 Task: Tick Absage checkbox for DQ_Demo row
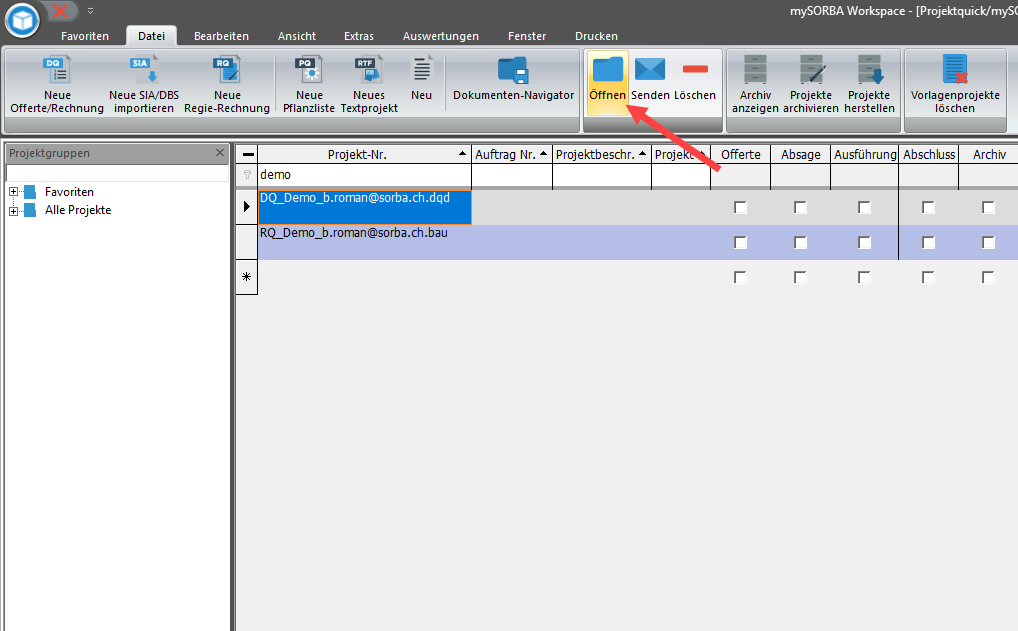click(x=801, y=207)
